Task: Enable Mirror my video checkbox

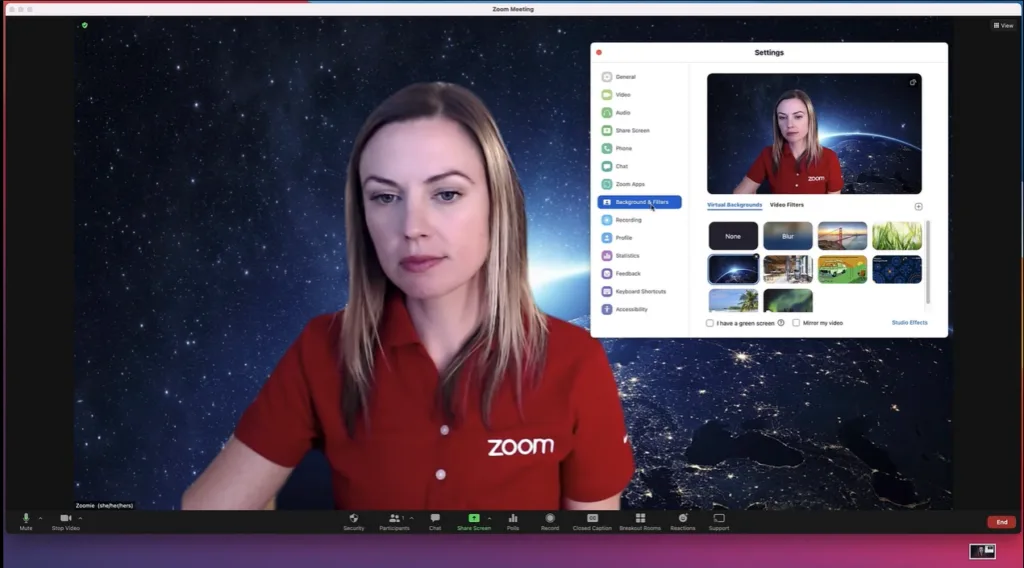Action: click(x=796, y=323)
